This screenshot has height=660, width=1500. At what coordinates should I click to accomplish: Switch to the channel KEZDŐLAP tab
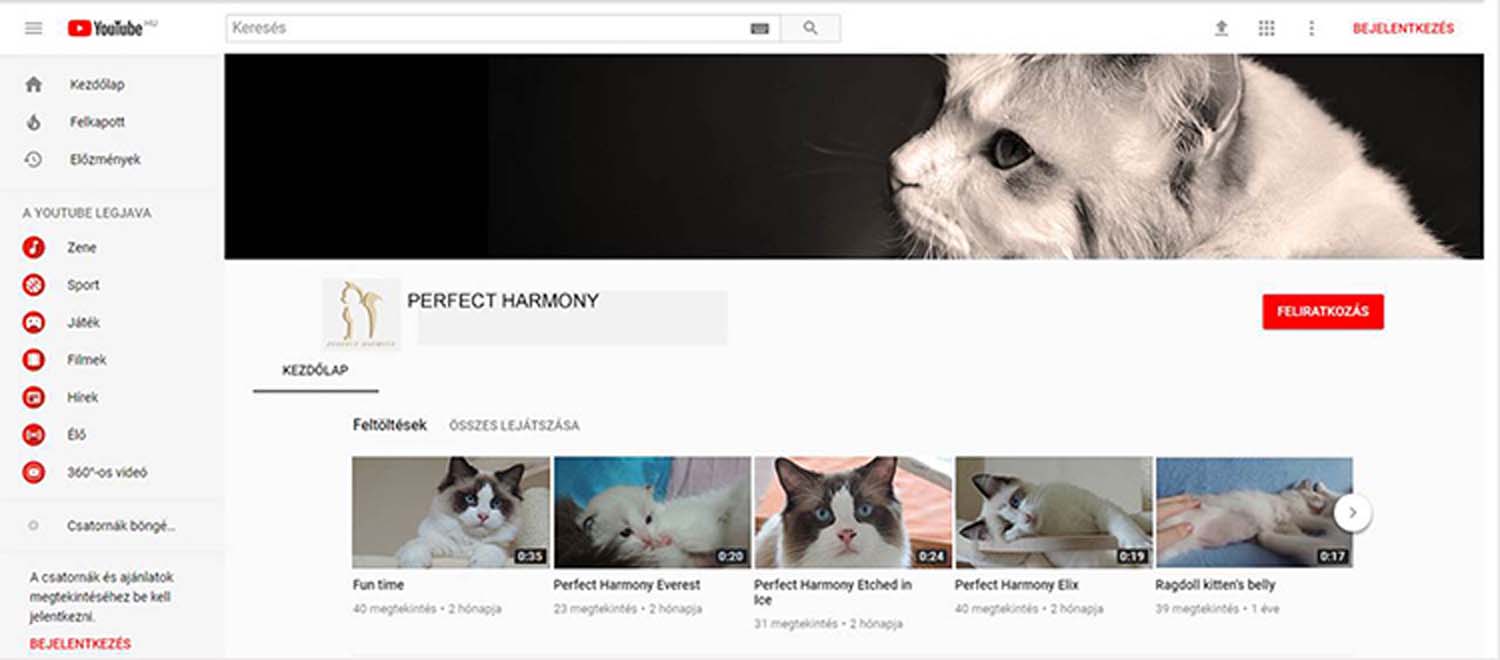315,370
